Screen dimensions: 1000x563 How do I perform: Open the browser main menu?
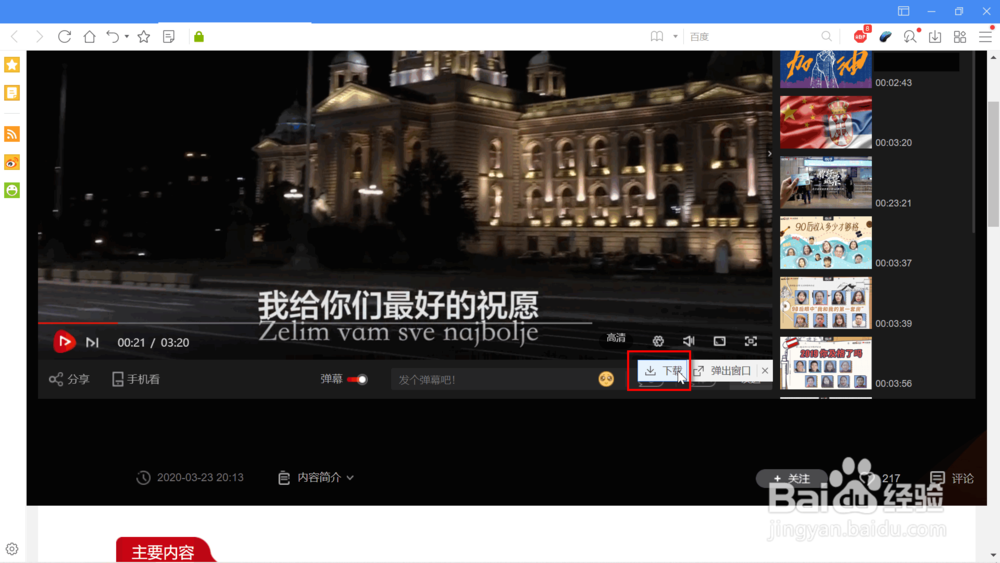coord(985,36)
